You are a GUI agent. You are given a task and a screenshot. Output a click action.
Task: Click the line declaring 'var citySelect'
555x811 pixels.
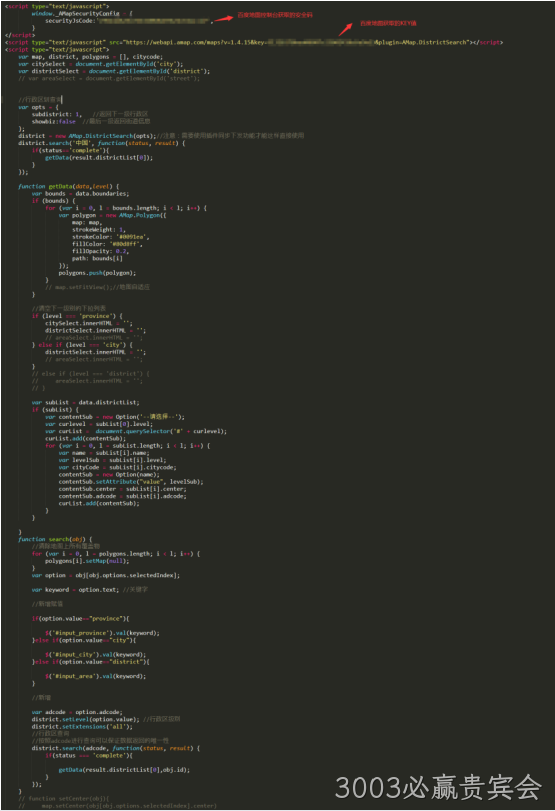coord(101,64)
